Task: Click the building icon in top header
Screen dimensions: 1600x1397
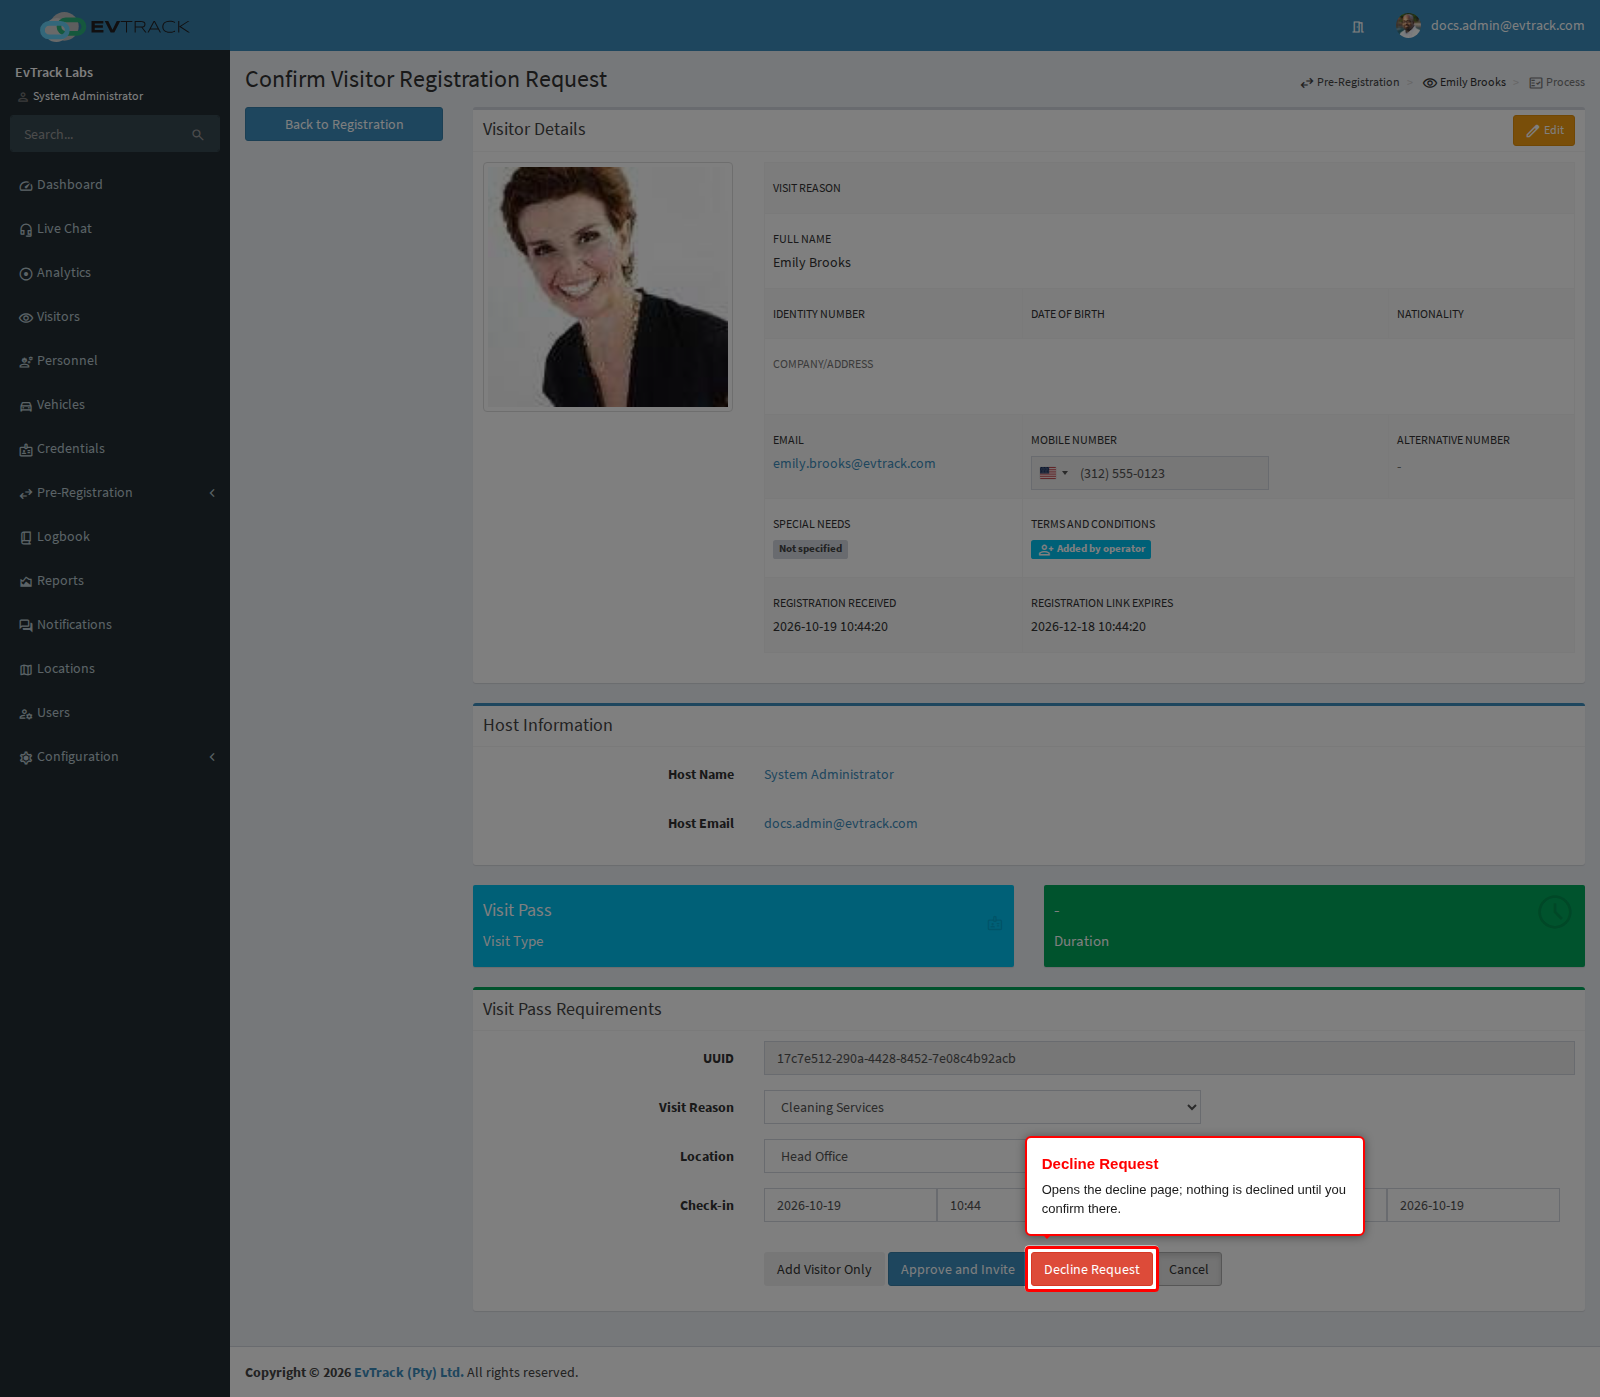Action: 1358,27
